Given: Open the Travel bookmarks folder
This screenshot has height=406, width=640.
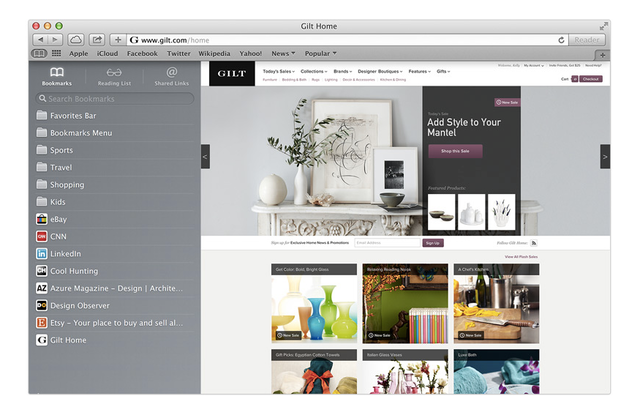Looking at the screenshot, I should pos(61,167).
